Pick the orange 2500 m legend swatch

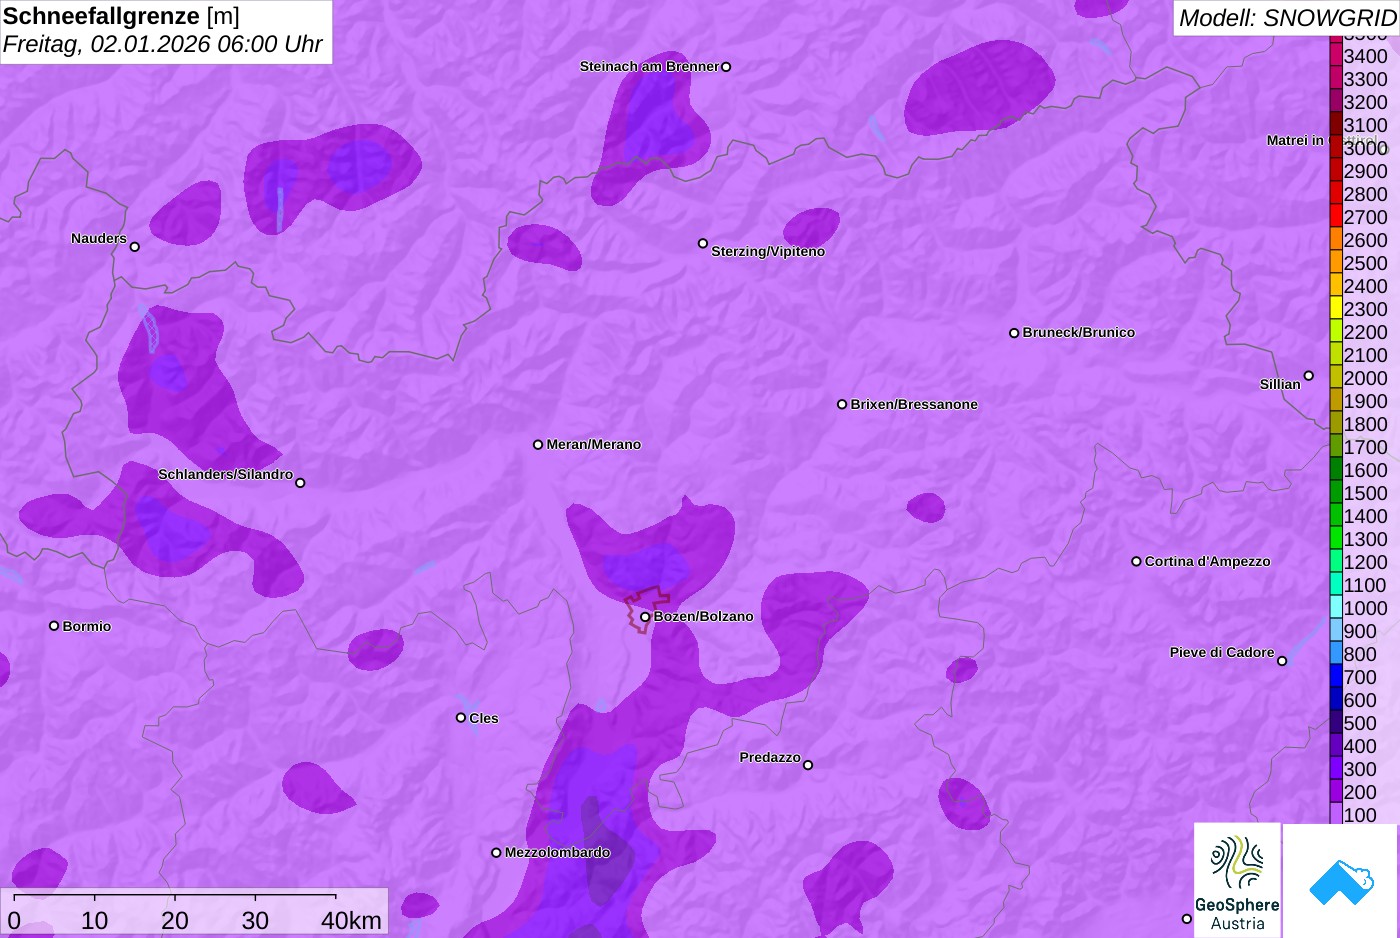1336,263
